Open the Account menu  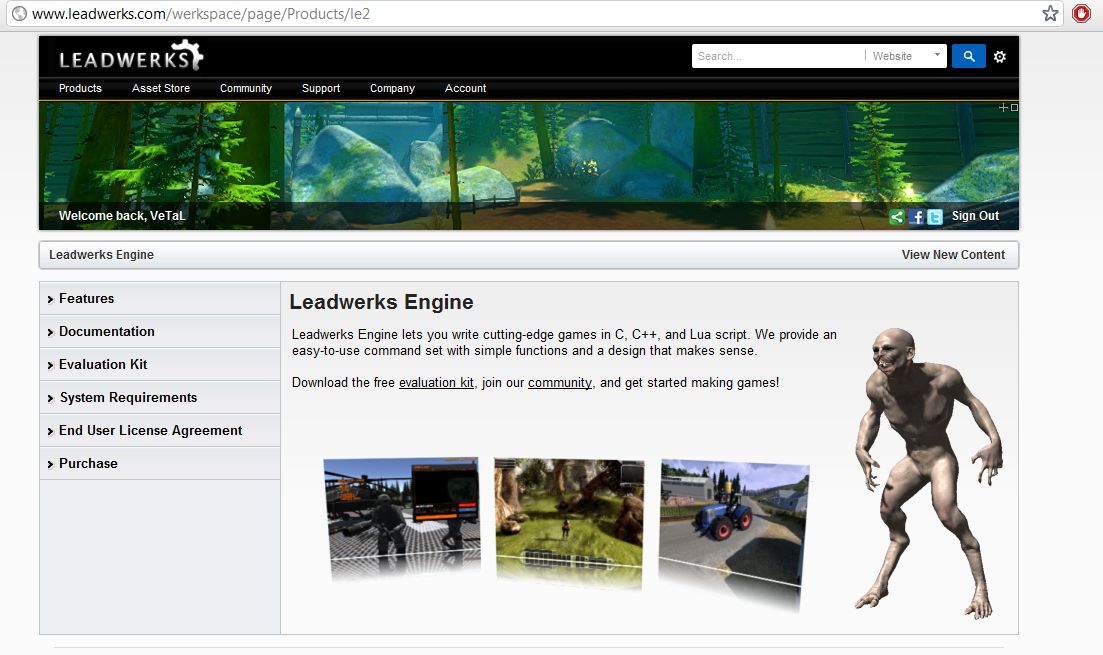point(466,89)
